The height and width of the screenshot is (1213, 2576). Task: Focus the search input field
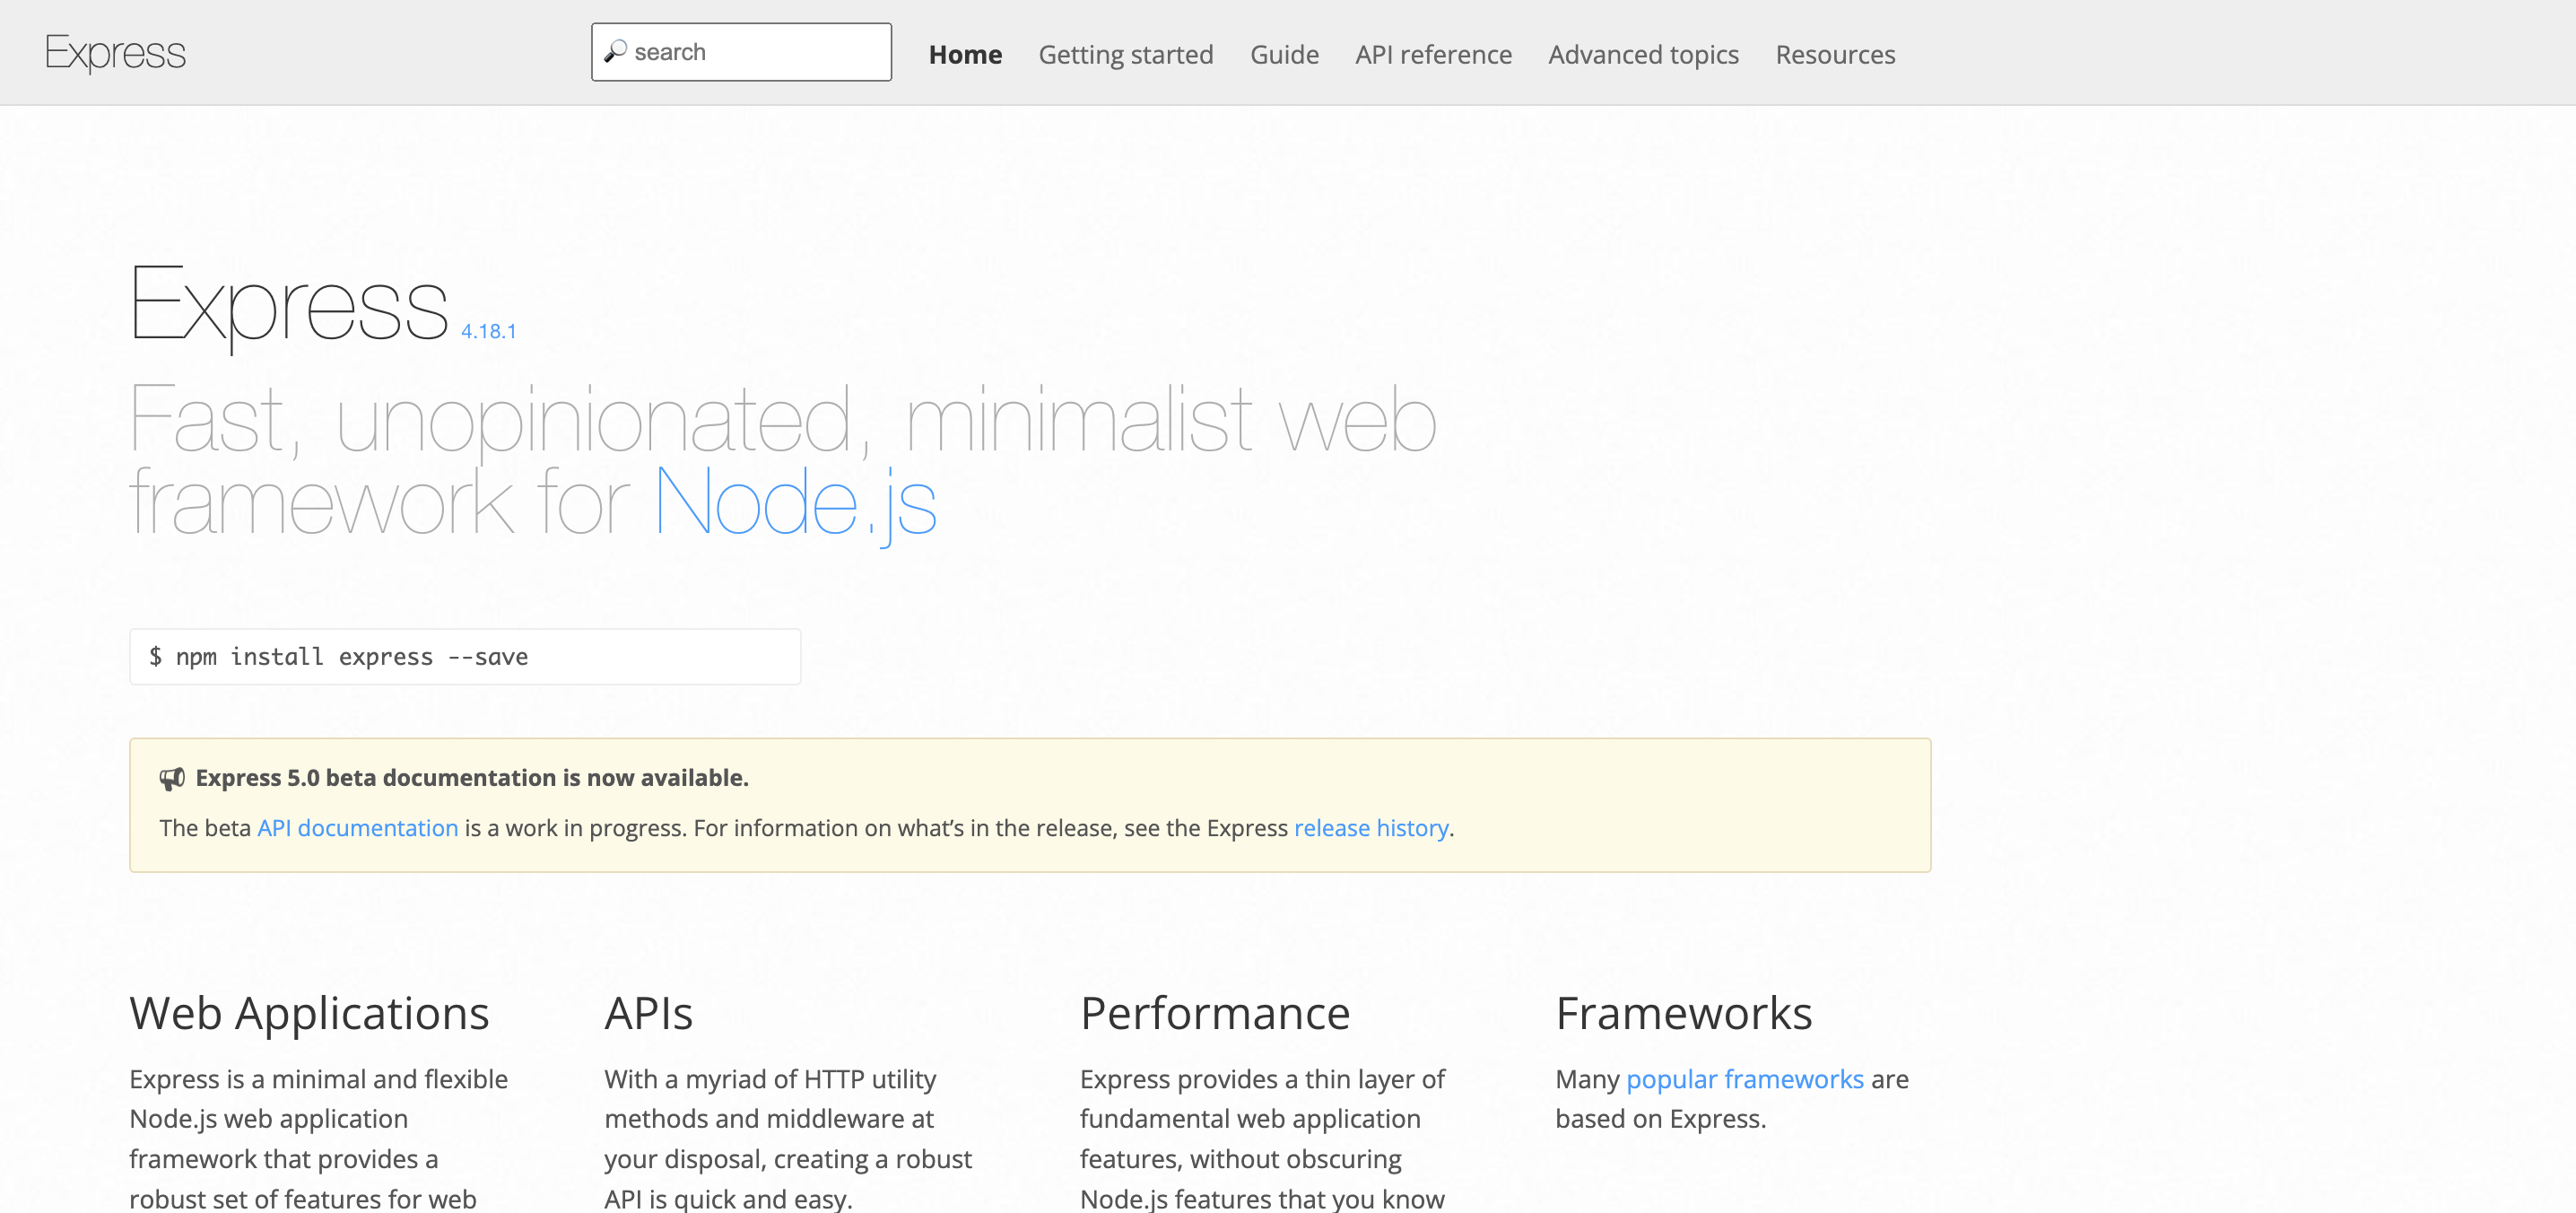(x=741, y=52)
